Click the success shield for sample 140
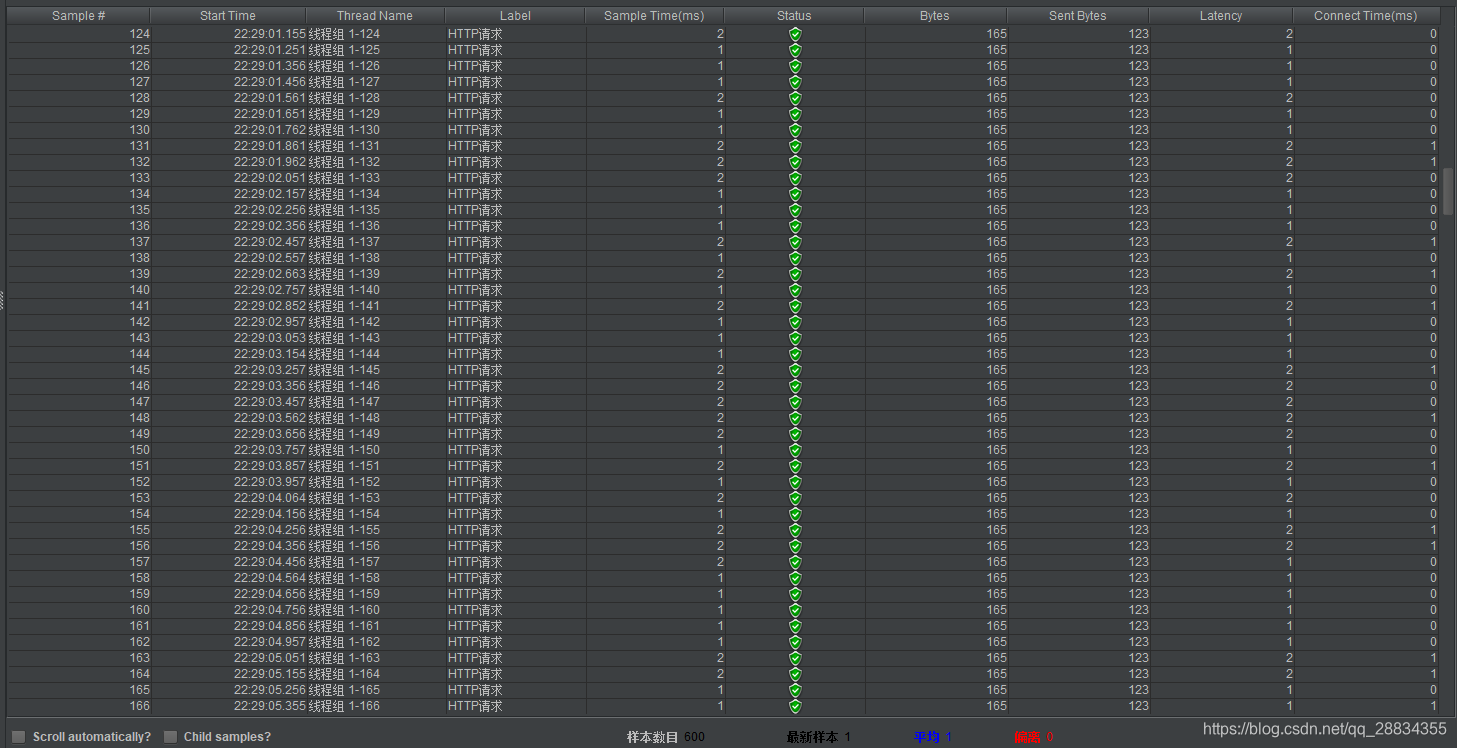 pyautogui.click(x=795, y=290)
